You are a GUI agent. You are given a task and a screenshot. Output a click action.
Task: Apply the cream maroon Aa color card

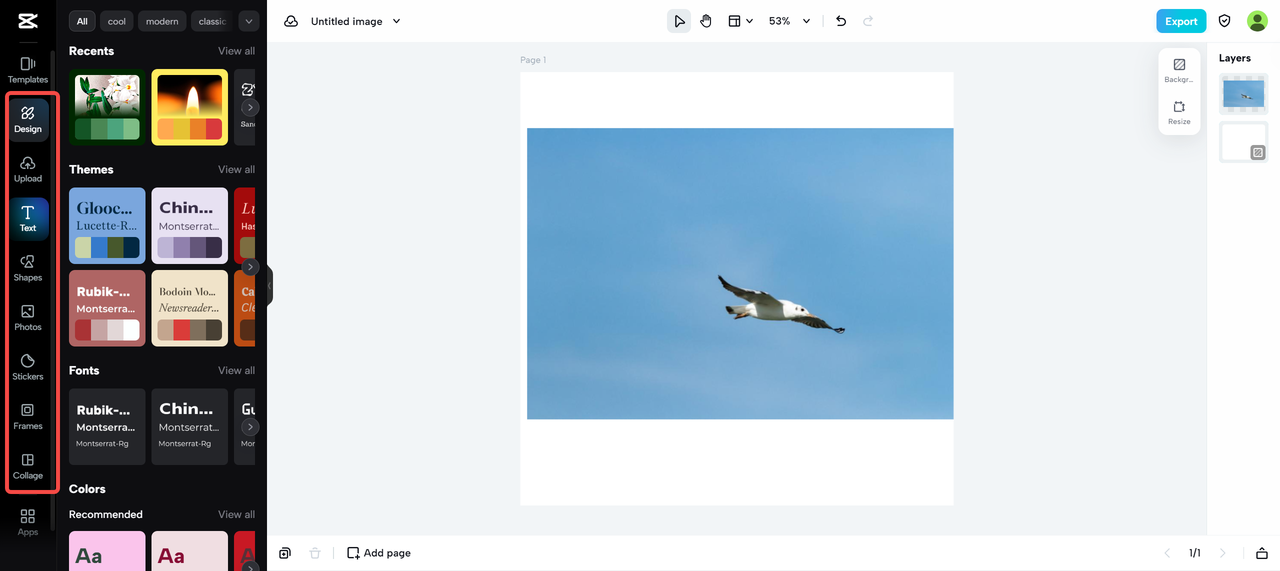tap(189, 551)
